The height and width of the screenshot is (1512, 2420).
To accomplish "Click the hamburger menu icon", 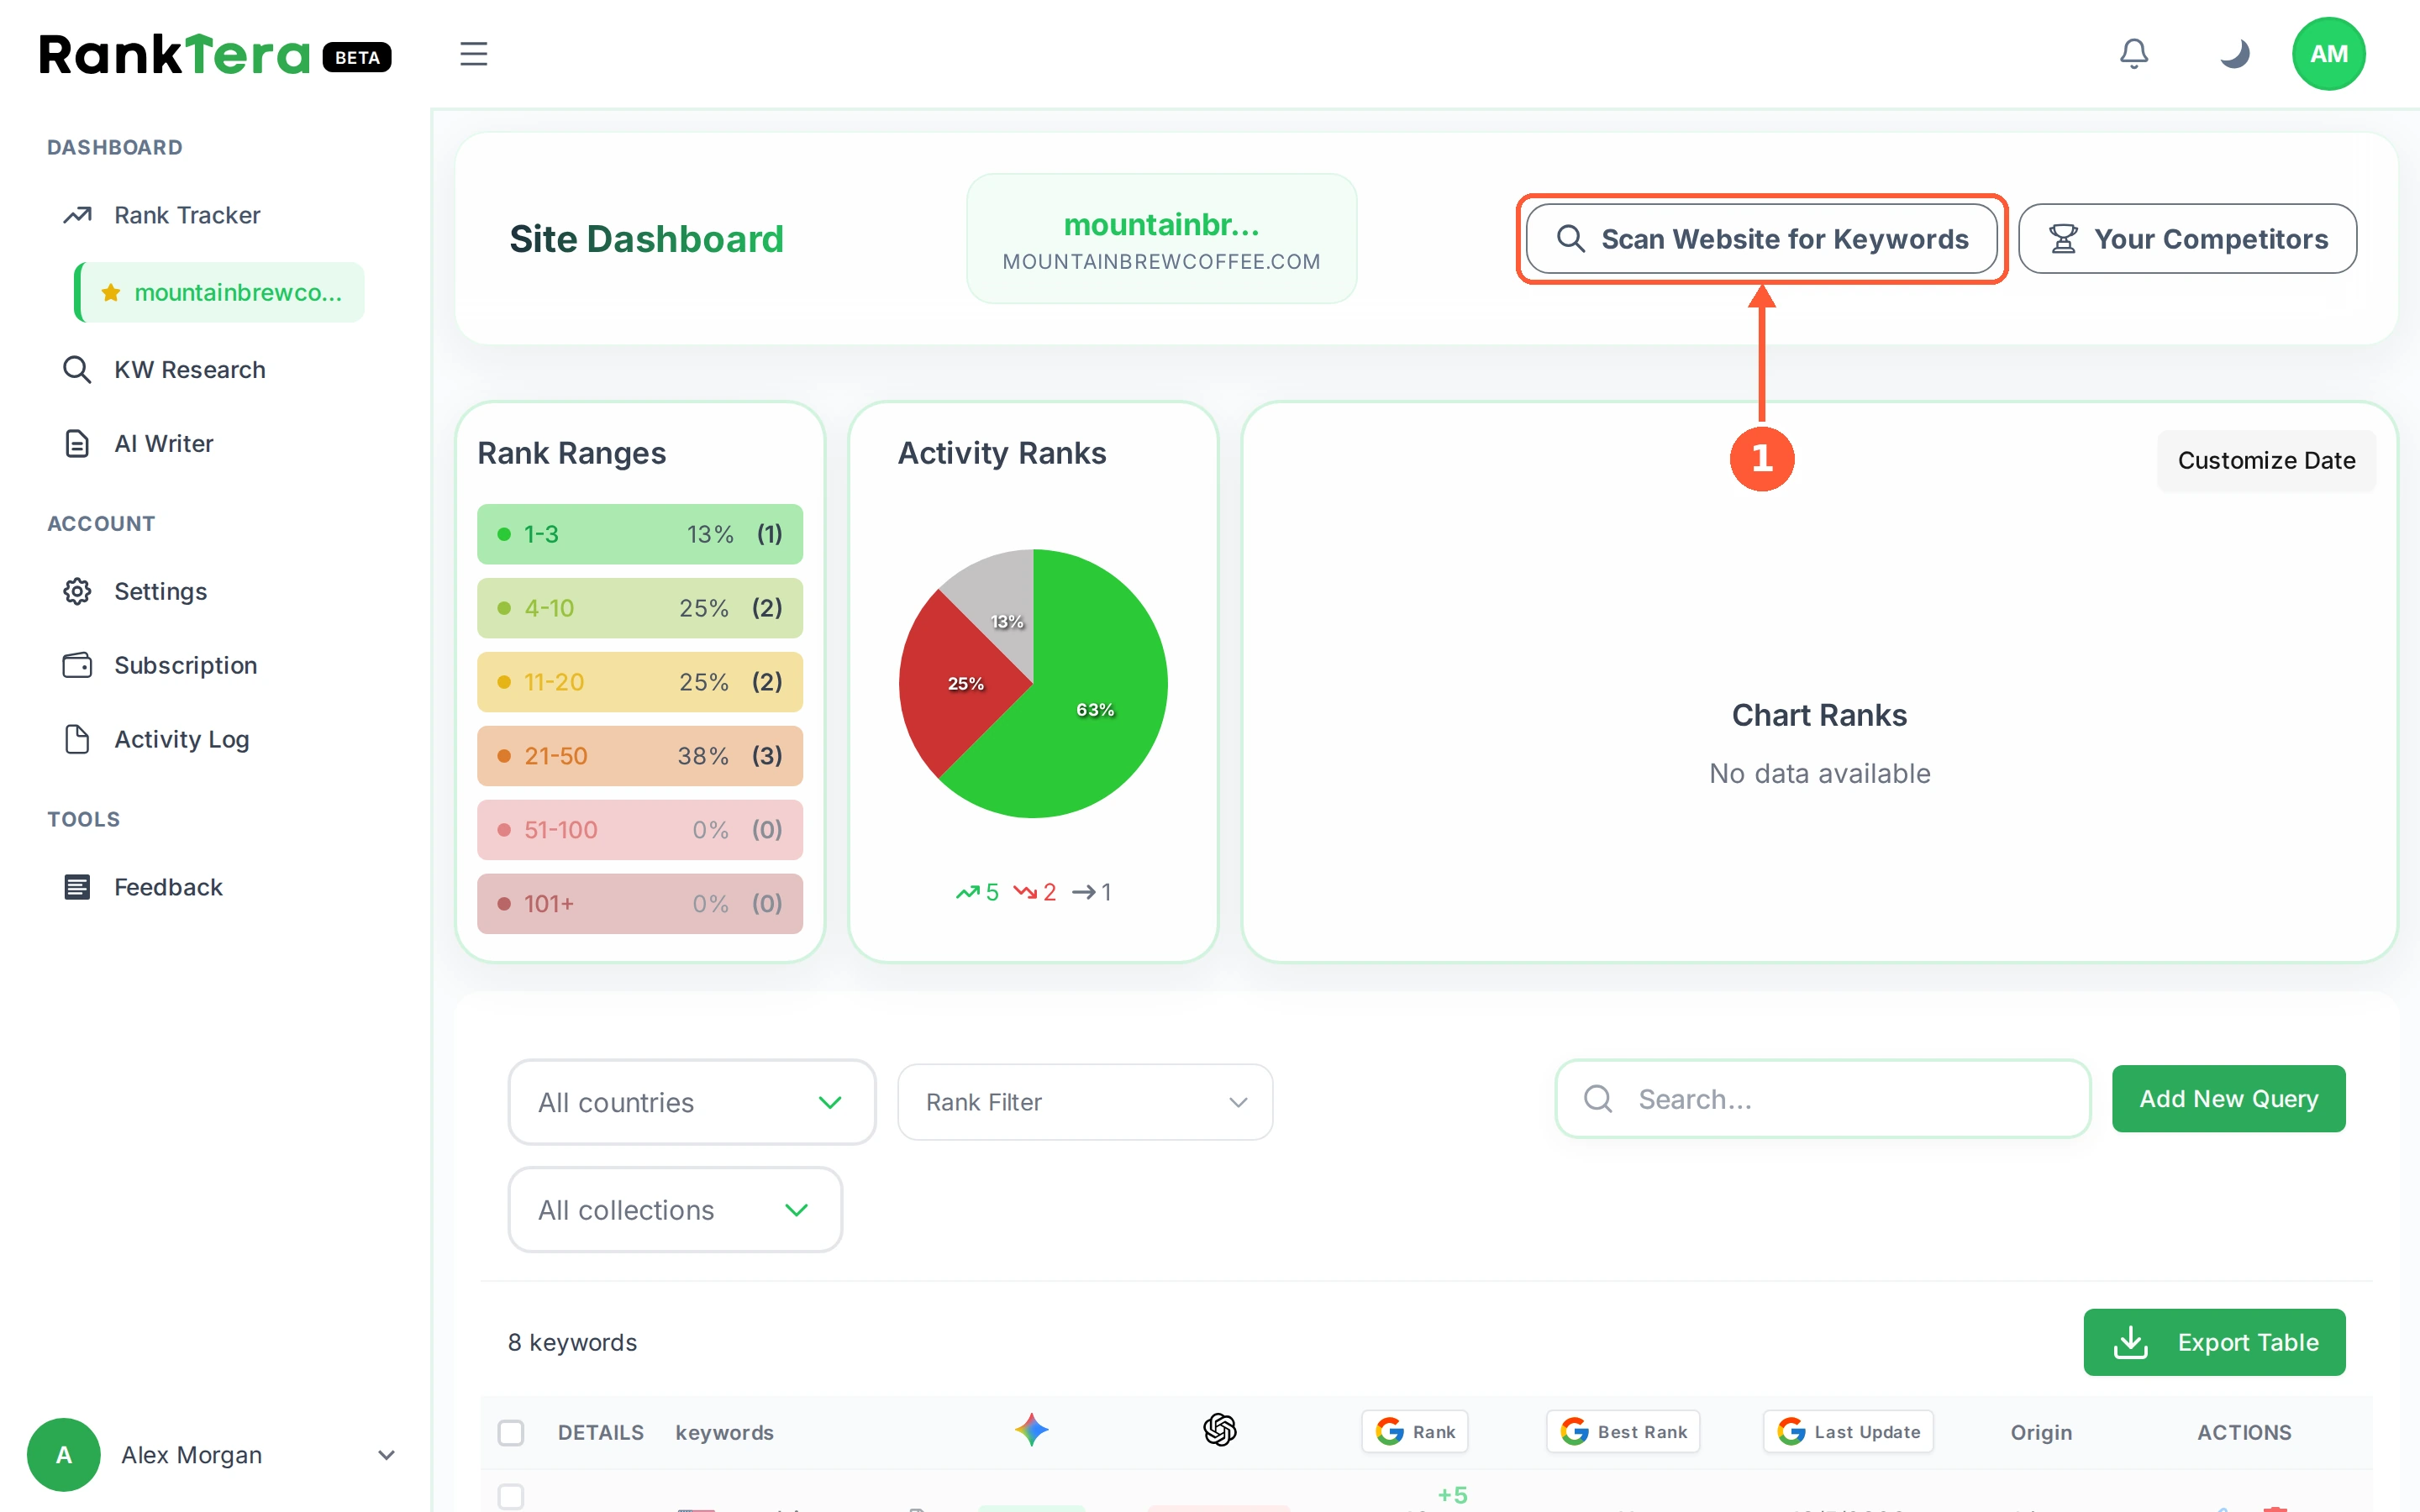I will tap(473, 53).
